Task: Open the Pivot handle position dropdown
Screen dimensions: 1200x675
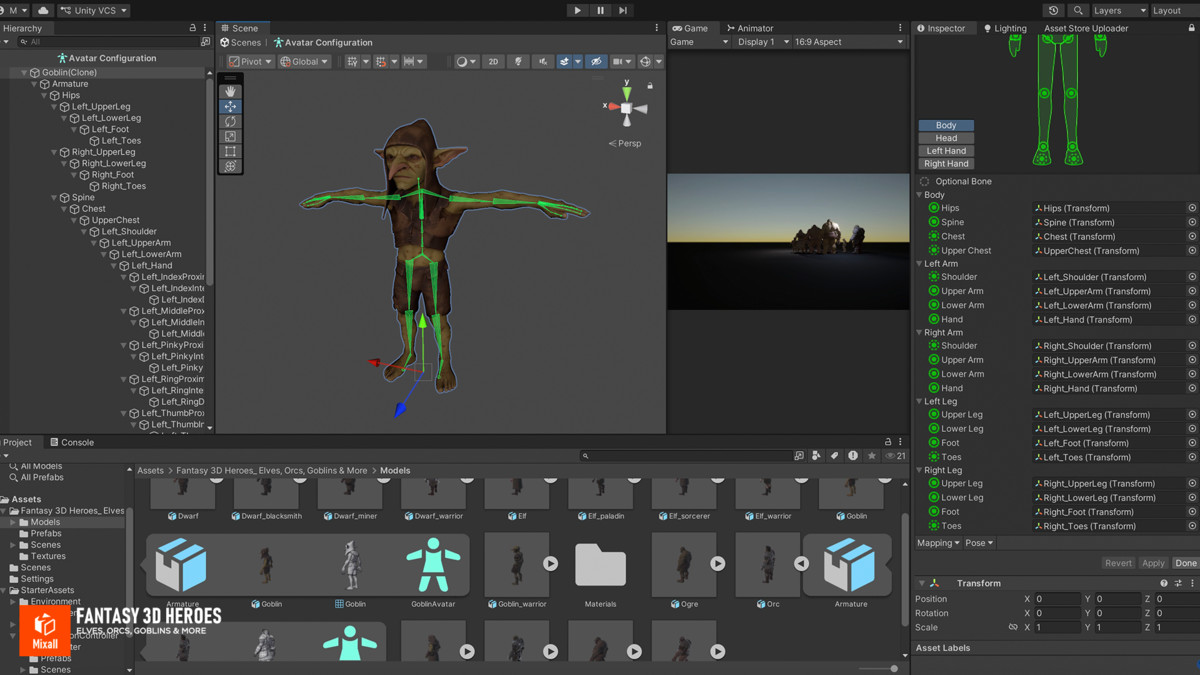Action: 250,62
